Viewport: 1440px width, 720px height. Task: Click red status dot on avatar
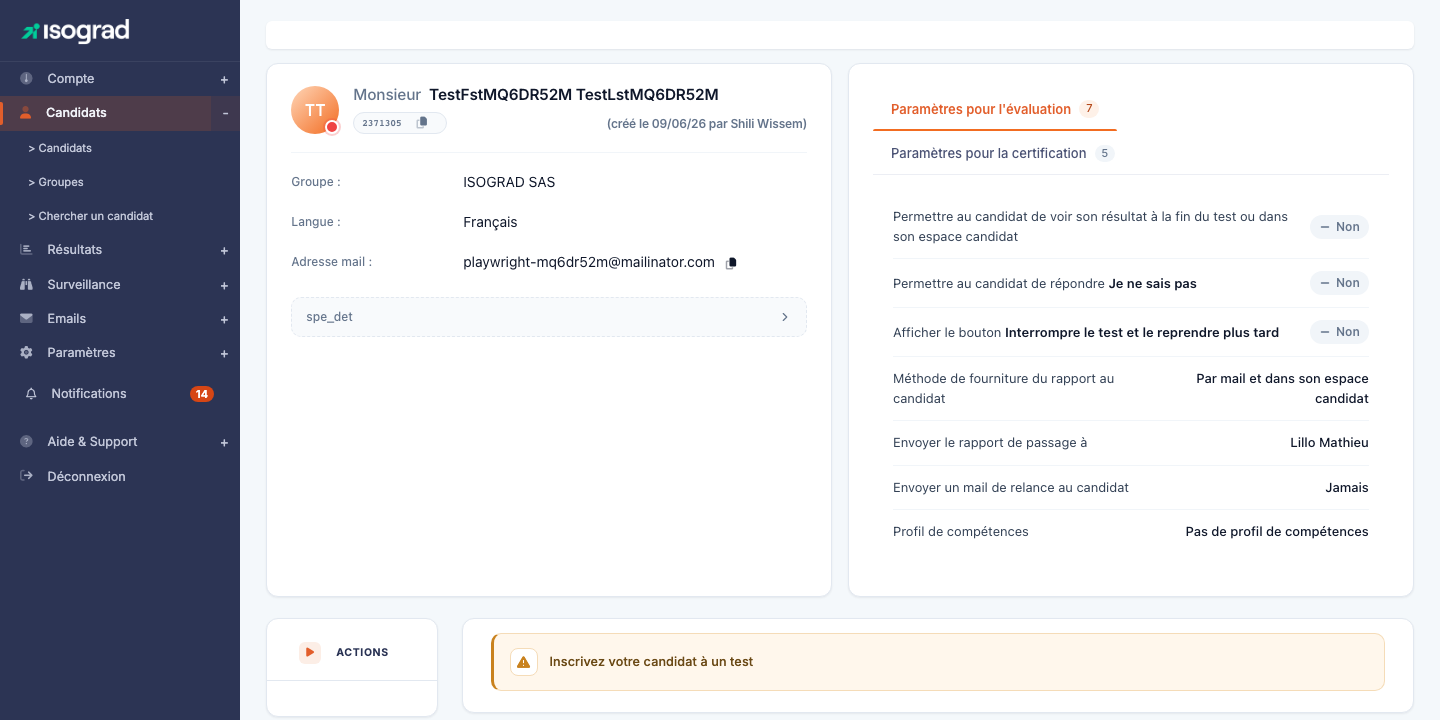click(x=332, y=127)
